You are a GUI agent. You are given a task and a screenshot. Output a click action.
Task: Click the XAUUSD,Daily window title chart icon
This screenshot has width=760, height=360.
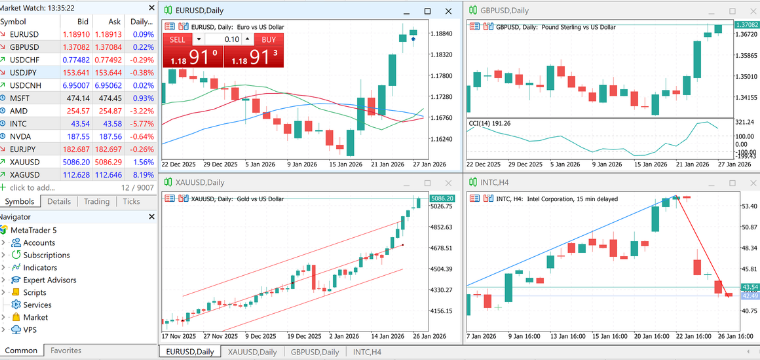point(168,182)
